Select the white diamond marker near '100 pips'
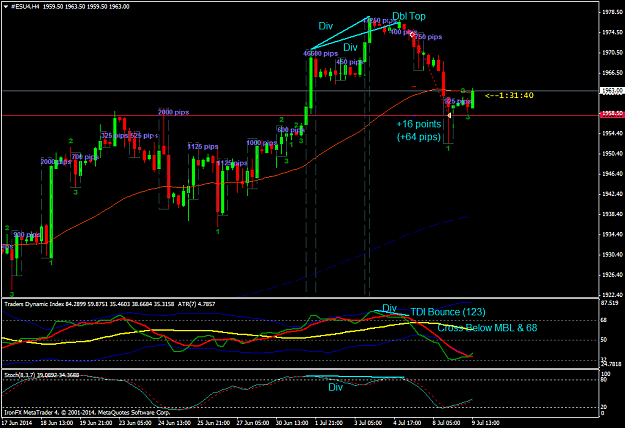 [x=412, y=34]
